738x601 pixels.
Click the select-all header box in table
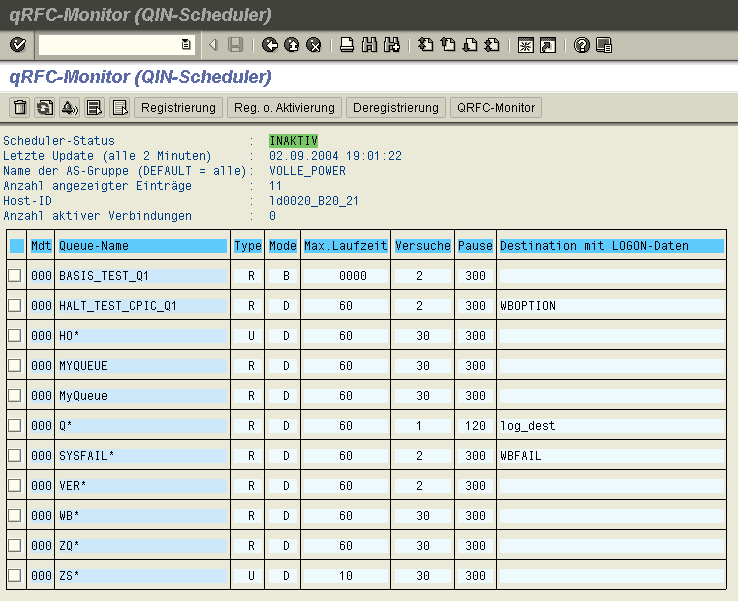[x=16, y=246]
